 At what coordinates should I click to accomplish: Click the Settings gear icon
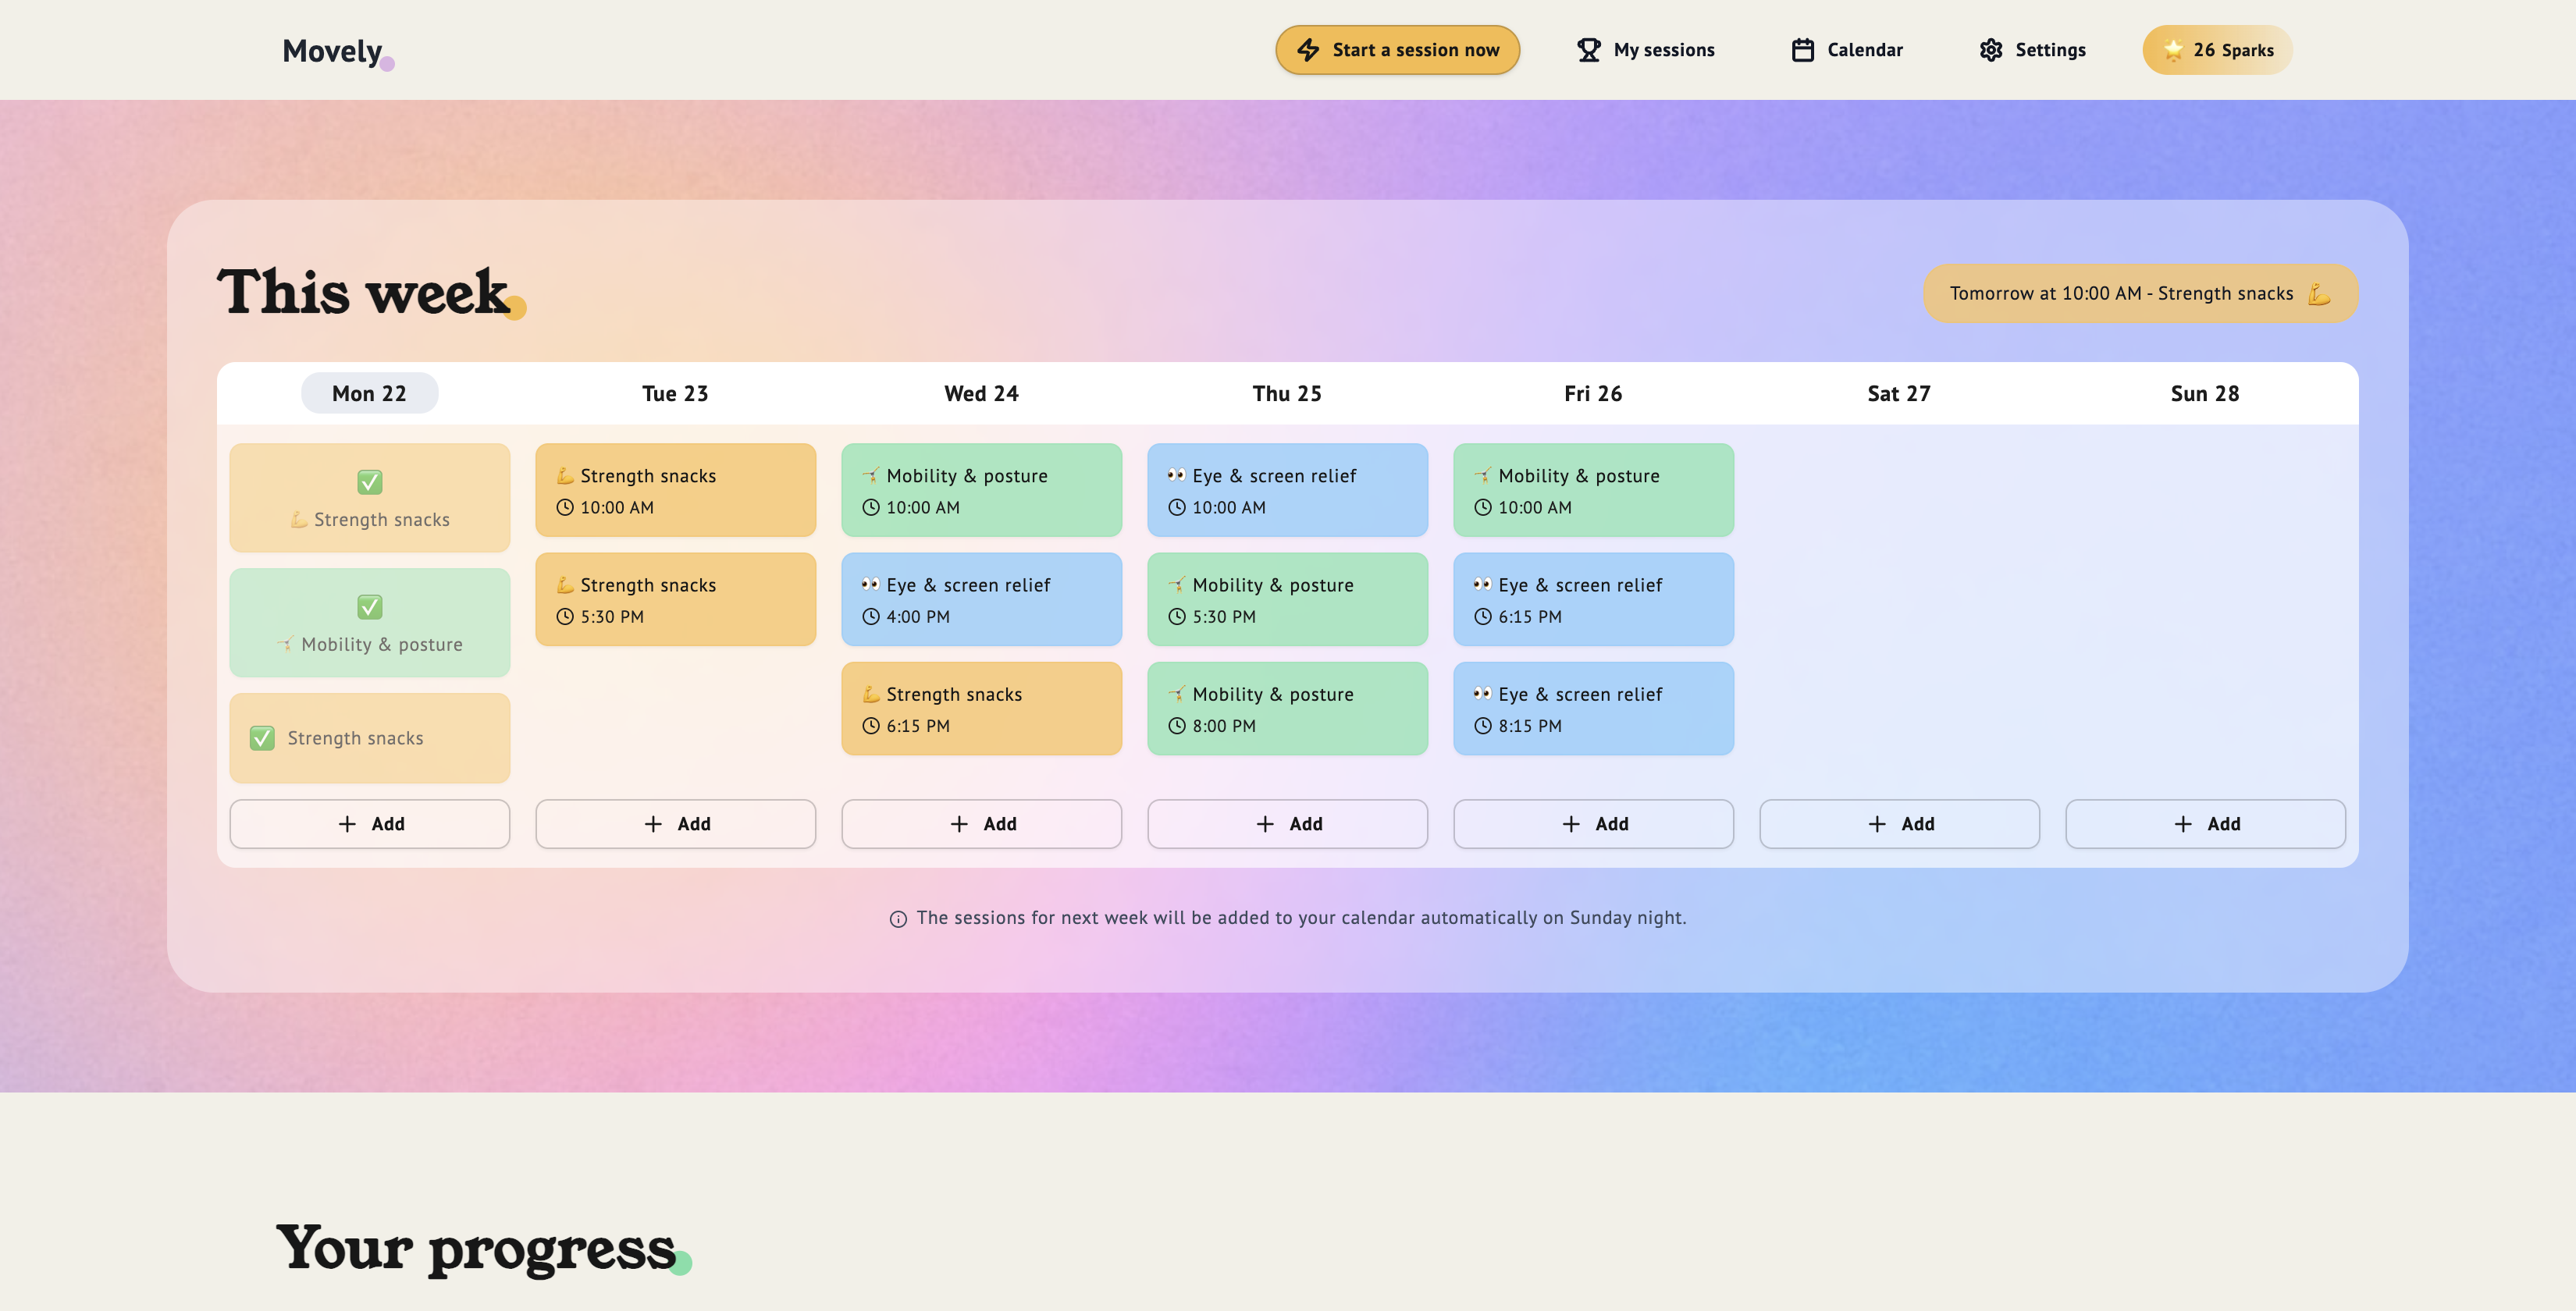coord(1991,50)
